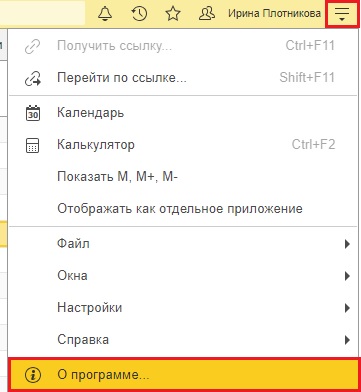Expand the Настройки submenu
Image resolution: width=361 pixels, height=392 pixels.
pos(184,308)
